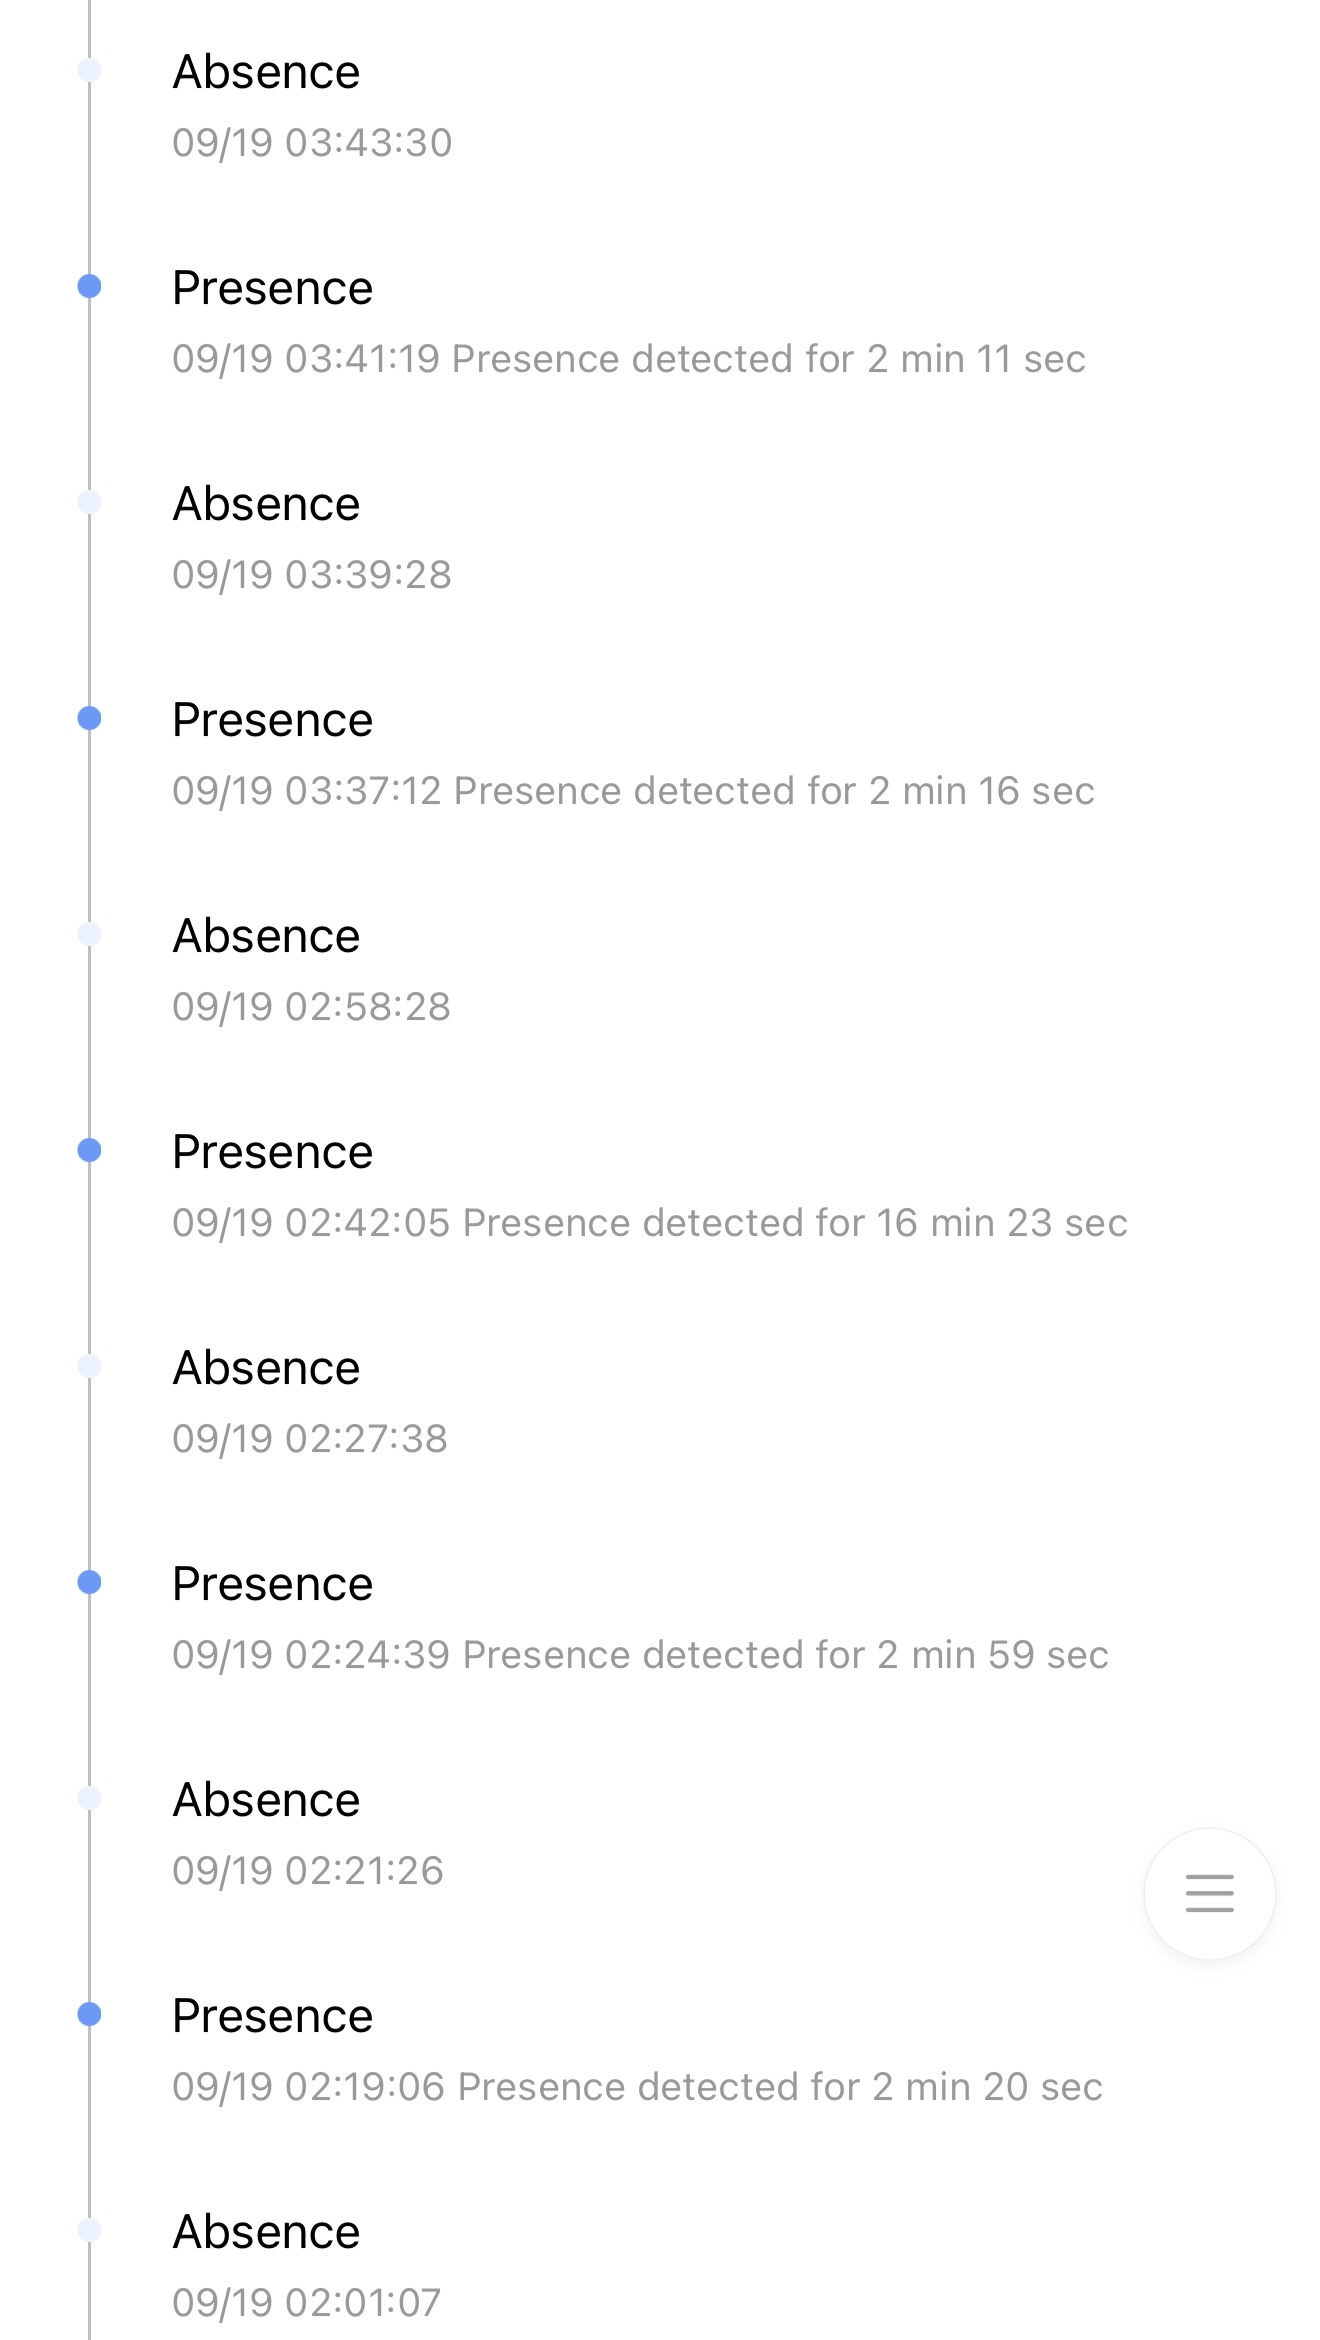This screenshot has height=2340, width=1320.
Task: Click the blue dot for 02:19:06 Presence
Action: pos(90,2014)
